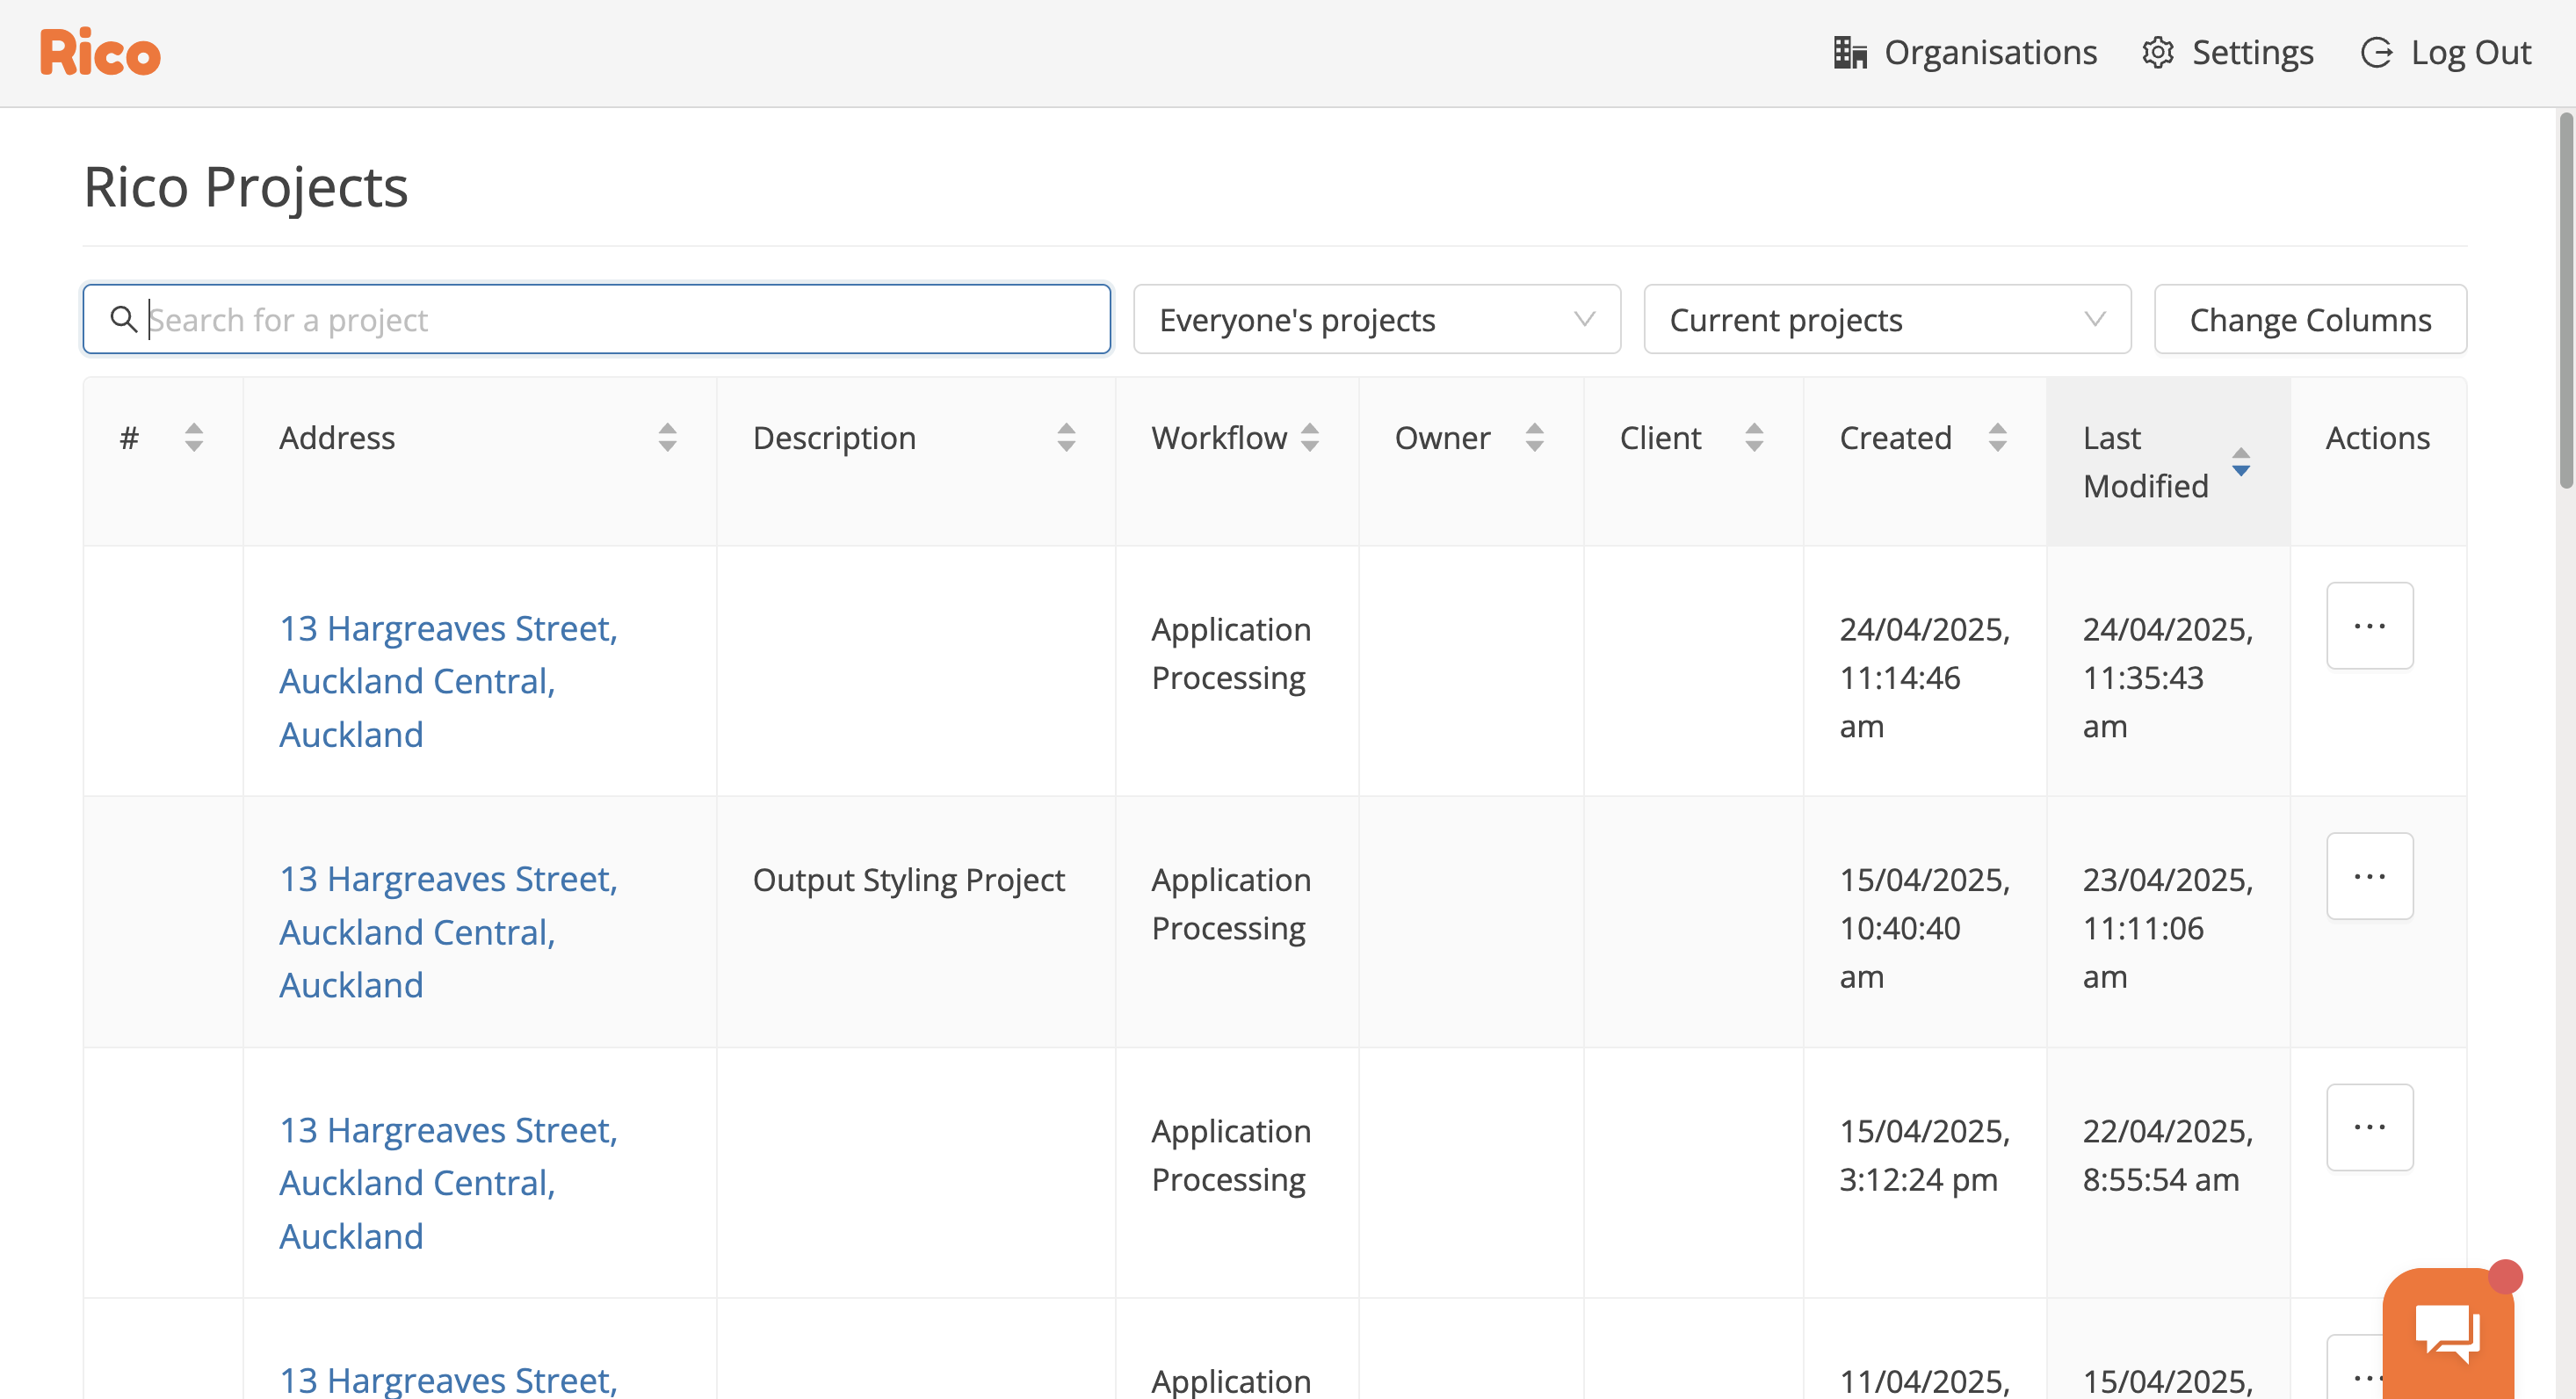Open the Everyone's projects dropdown
Viewport: 2576px width, 1399px height.
[x=1376, y=319]
